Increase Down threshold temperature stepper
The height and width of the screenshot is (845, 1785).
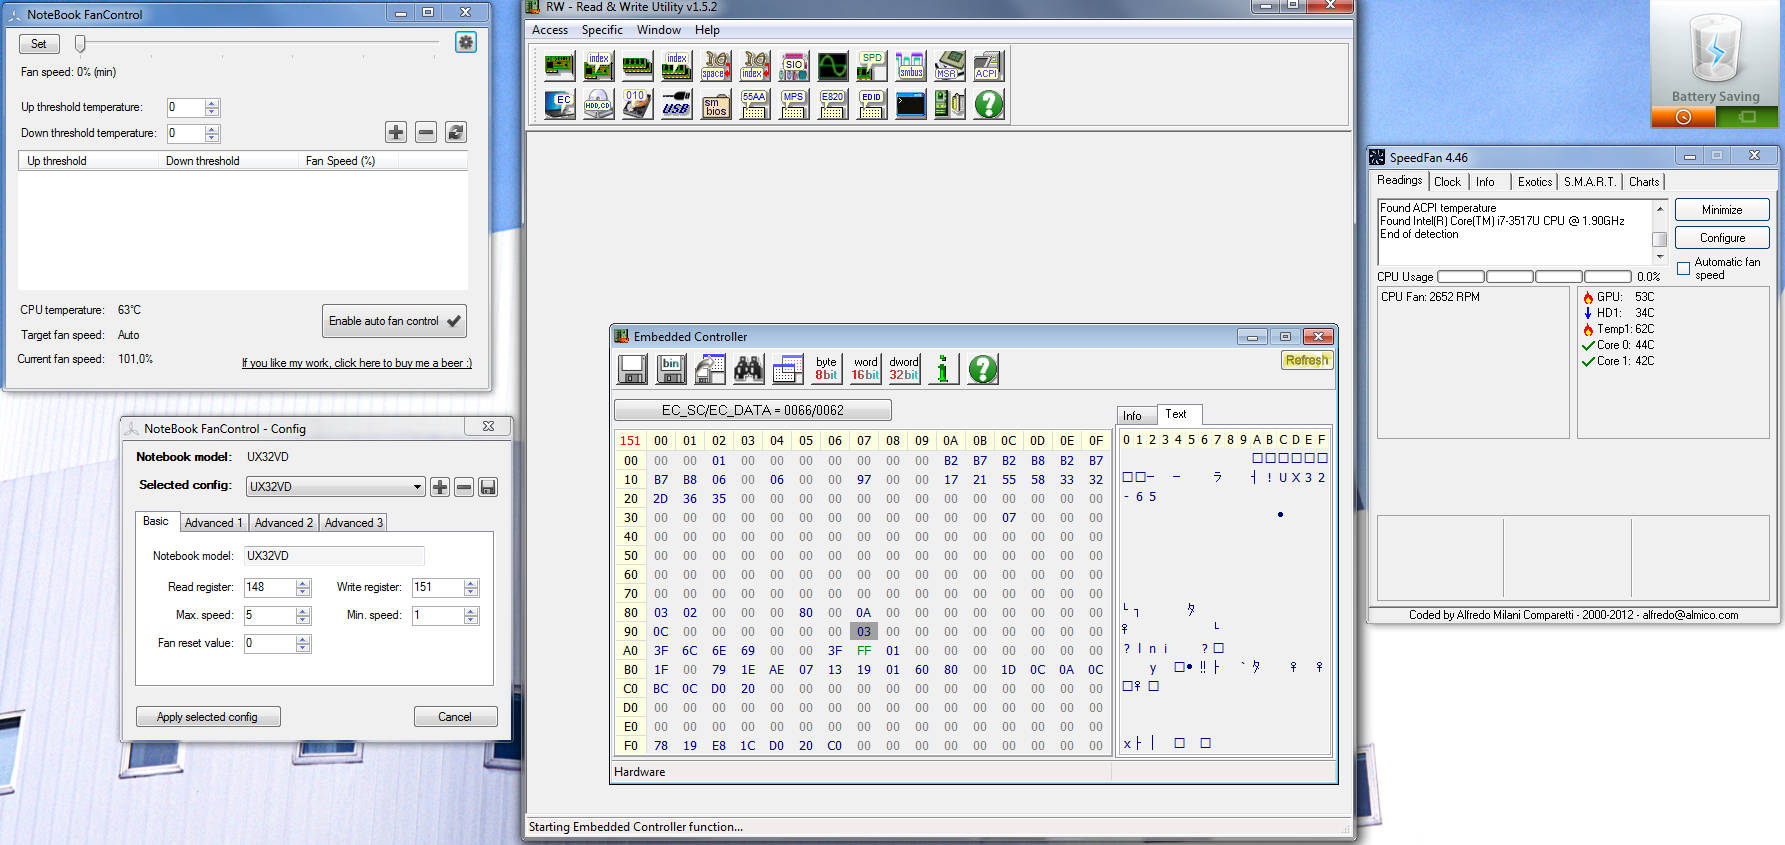pyautogui.click(x=212, y=129)
